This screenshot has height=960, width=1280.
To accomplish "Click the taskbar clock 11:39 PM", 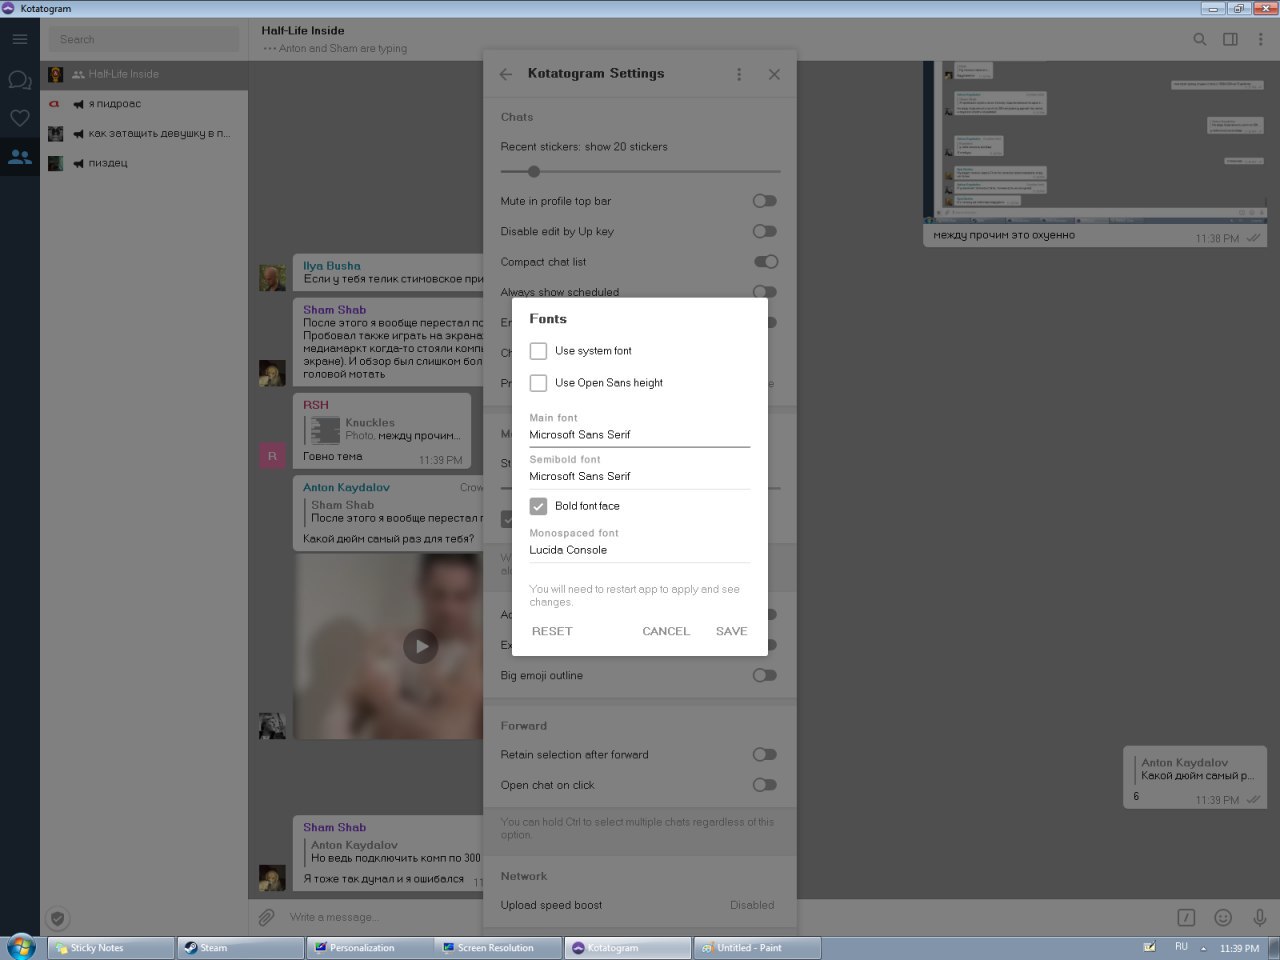I will click(x=1239, y=948).
